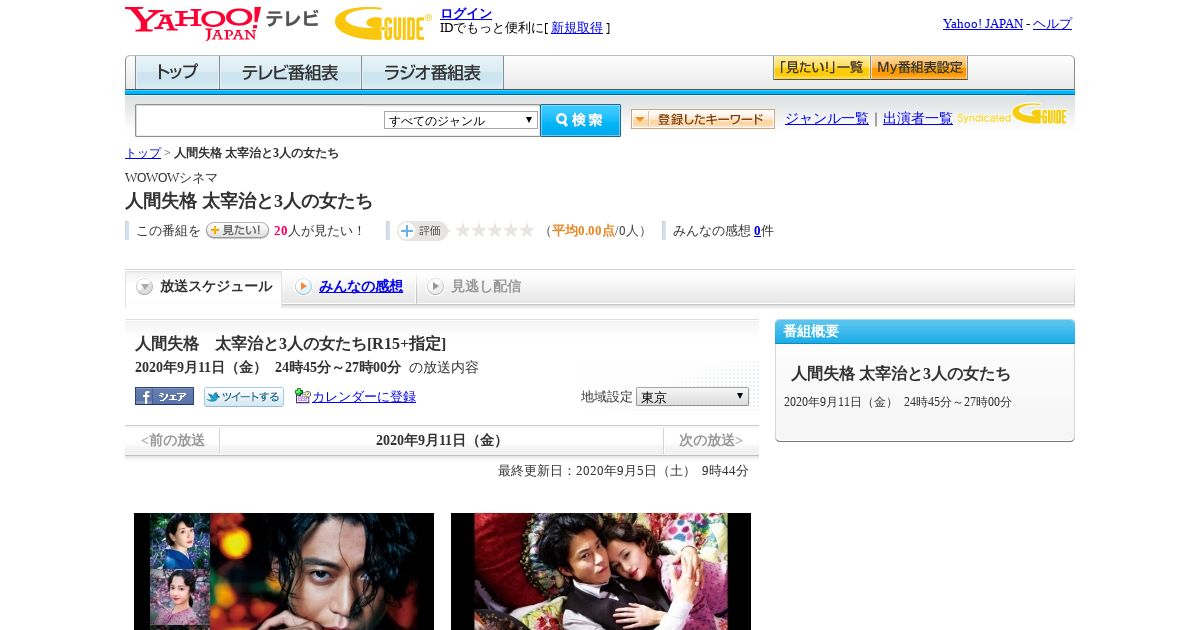This screenshot has height=630, width=1200.
Task: Click the WOWOWシネマ channel label
Action: tap(171, 178)
